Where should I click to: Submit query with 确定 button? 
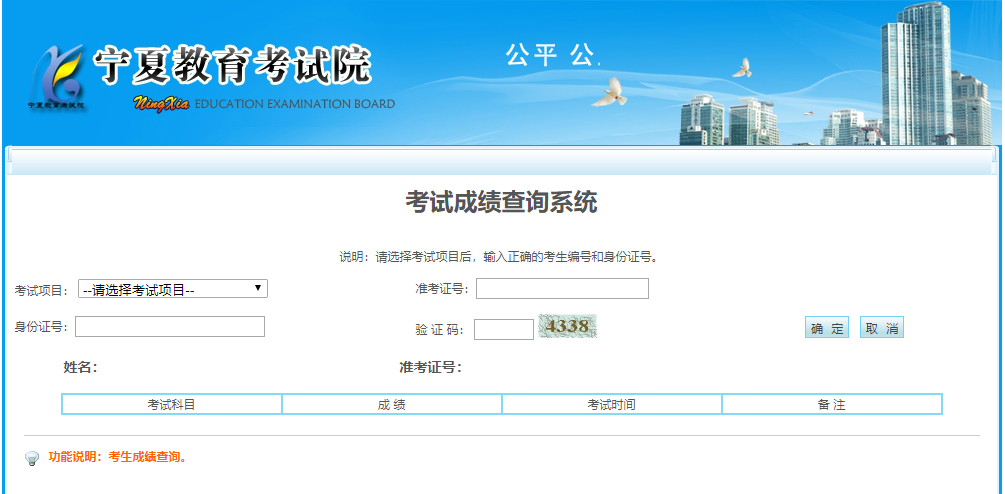click(827, 328)
